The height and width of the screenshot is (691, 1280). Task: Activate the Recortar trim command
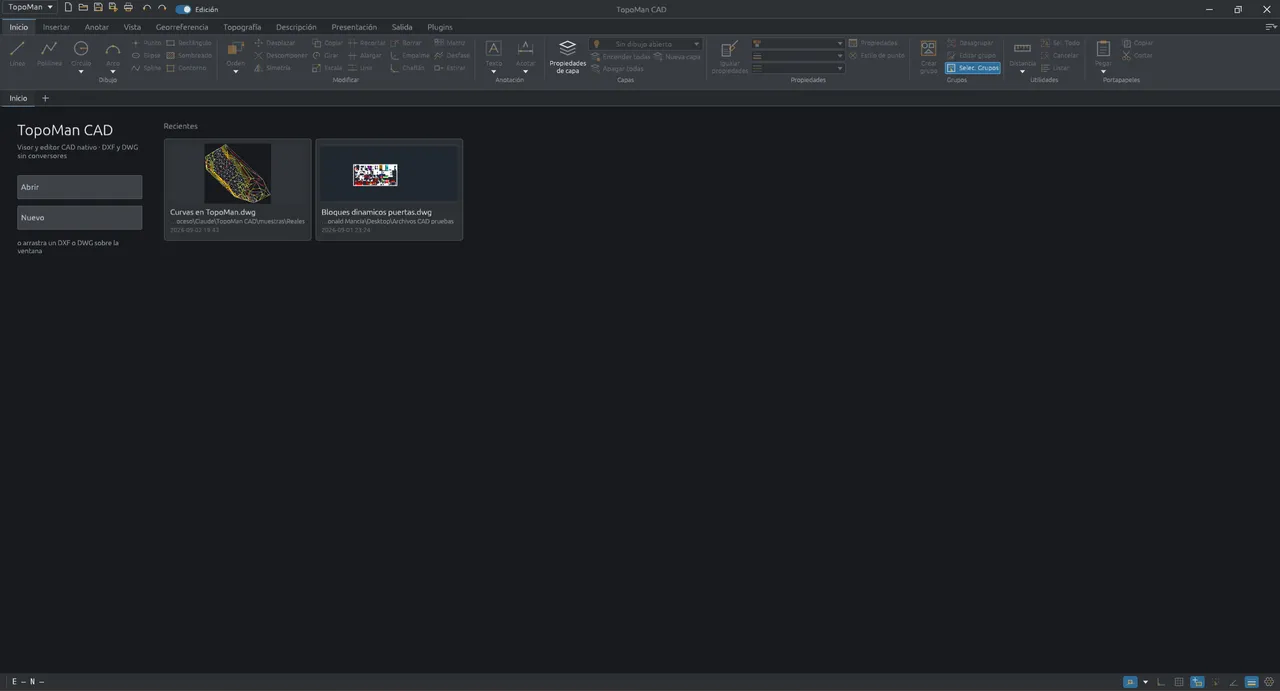366,43
